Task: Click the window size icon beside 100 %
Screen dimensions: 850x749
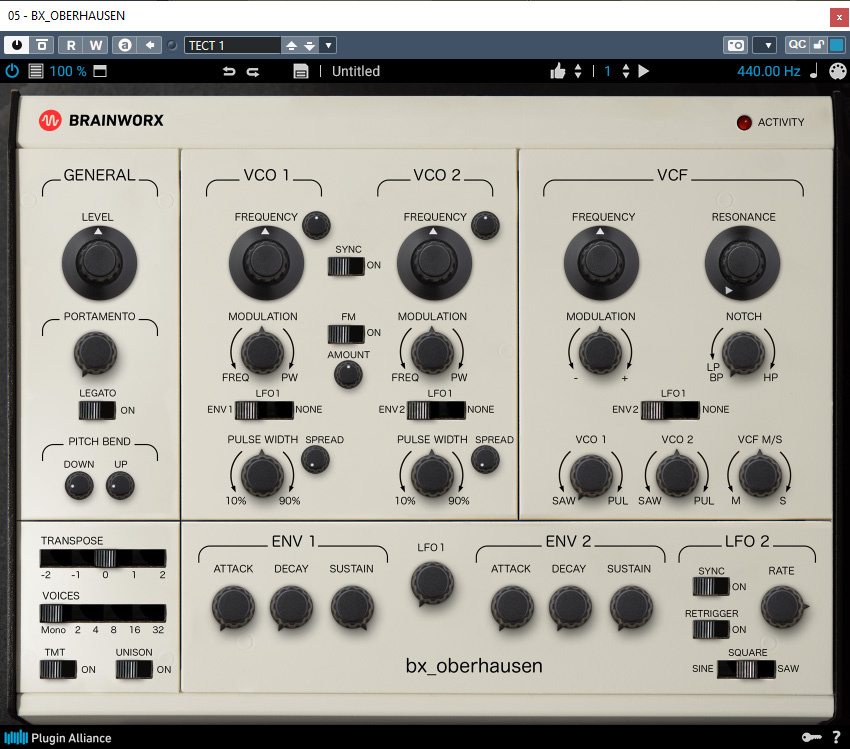Action: coord(100,71)
